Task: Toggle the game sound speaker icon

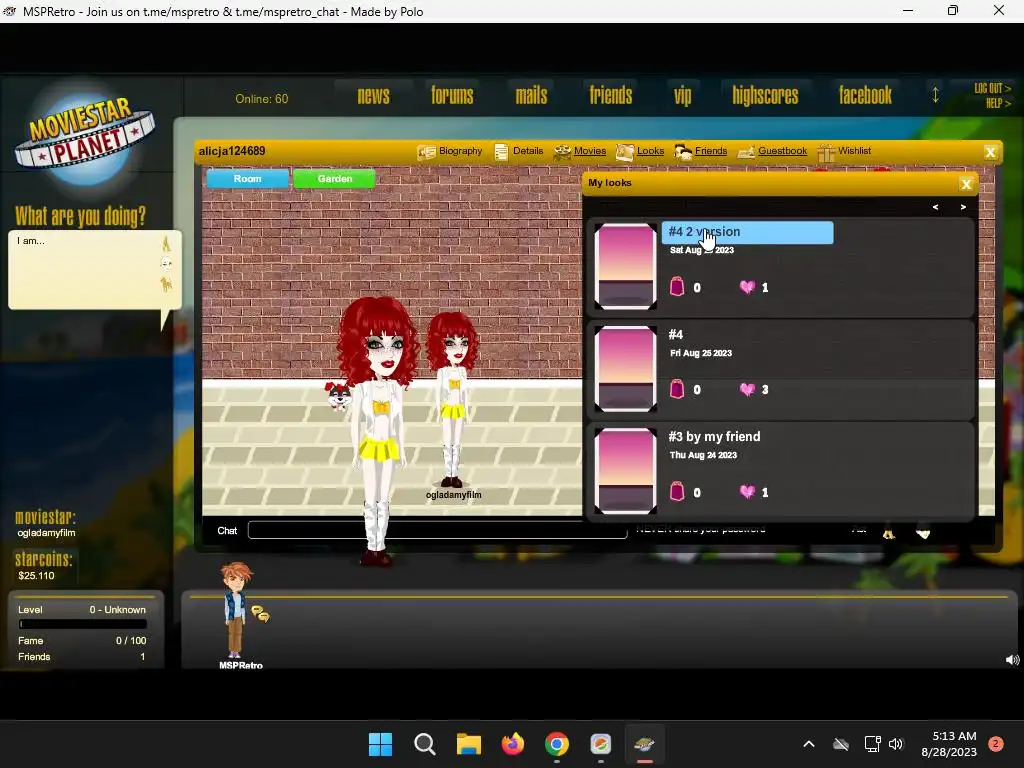Action: coord(1012,660)
